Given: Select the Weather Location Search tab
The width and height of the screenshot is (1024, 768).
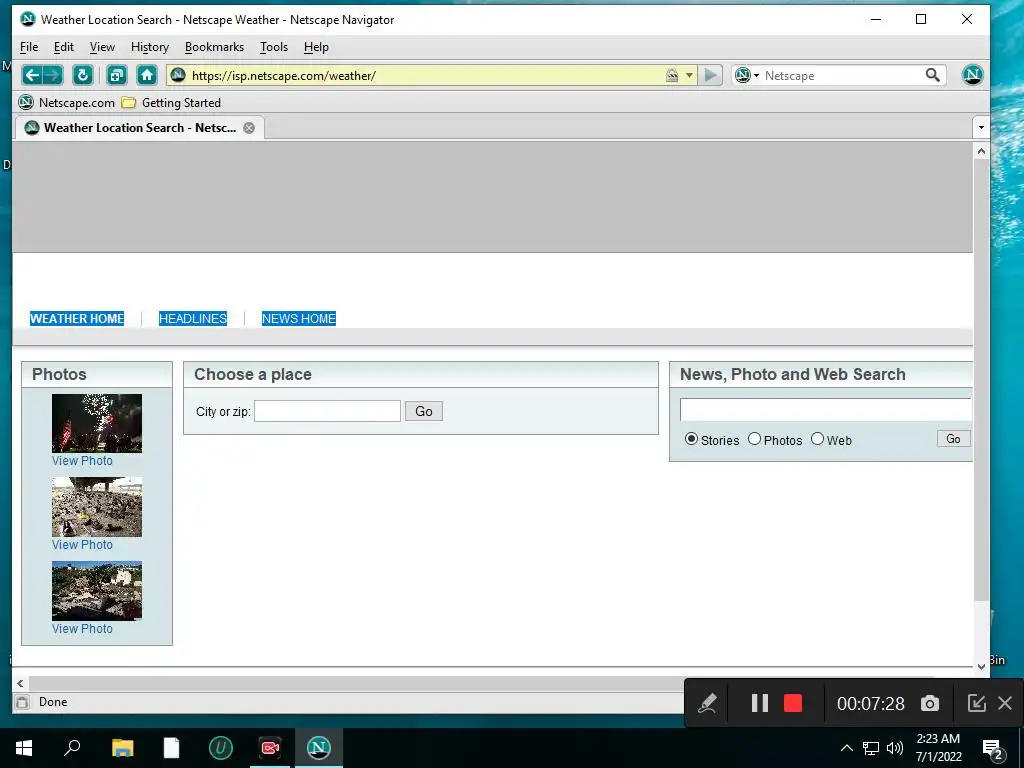Looking at the screenshot, I should pyautogui.click(x=139, y=128).
